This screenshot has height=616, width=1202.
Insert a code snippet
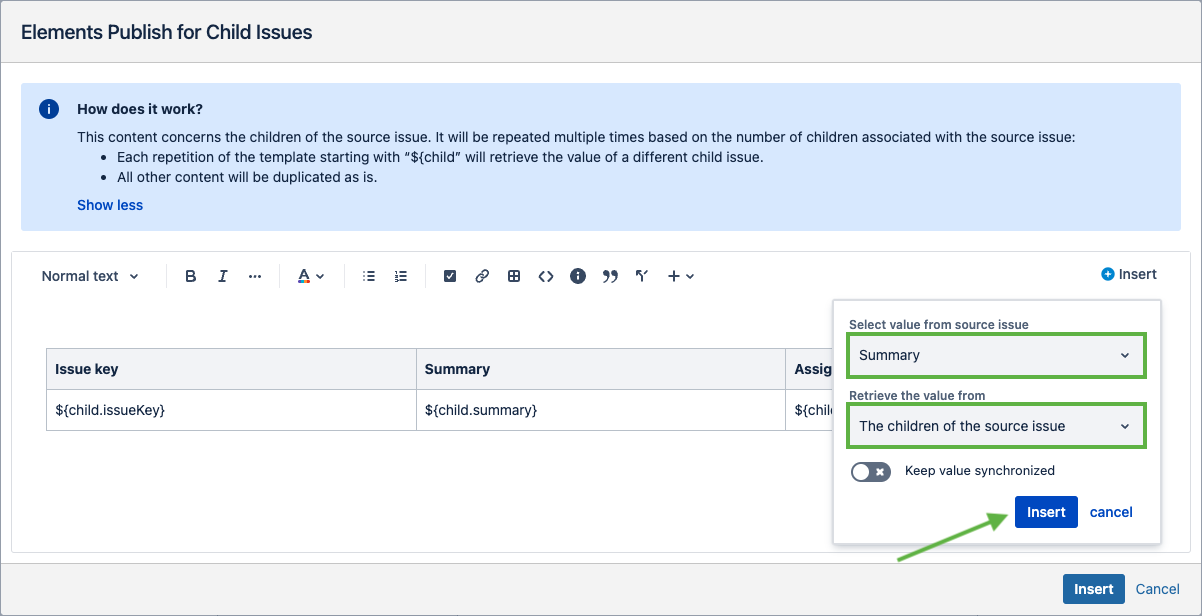tap(546, 276)
